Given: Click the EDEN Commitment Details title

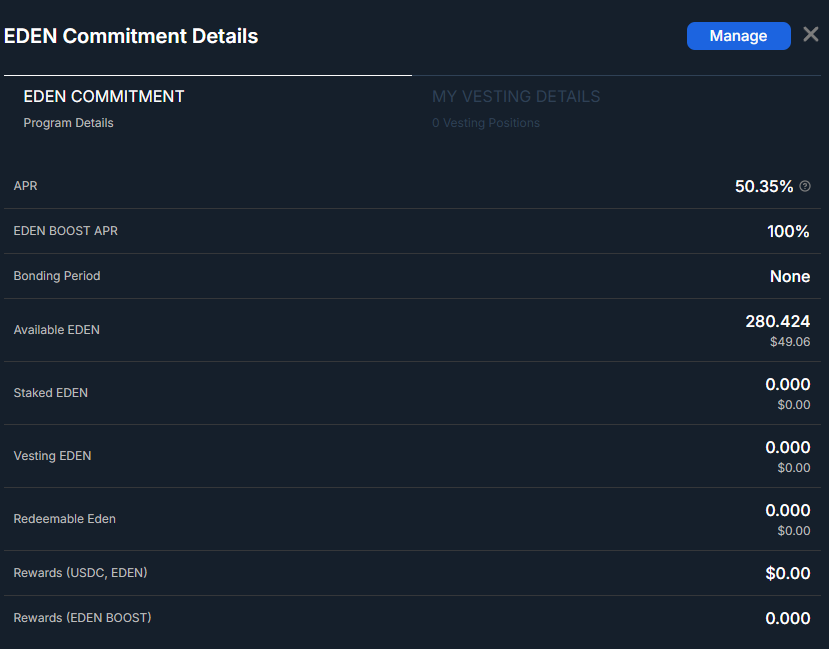Looking at the screenshot, I should pyautogui.click(x=131, y=36).
